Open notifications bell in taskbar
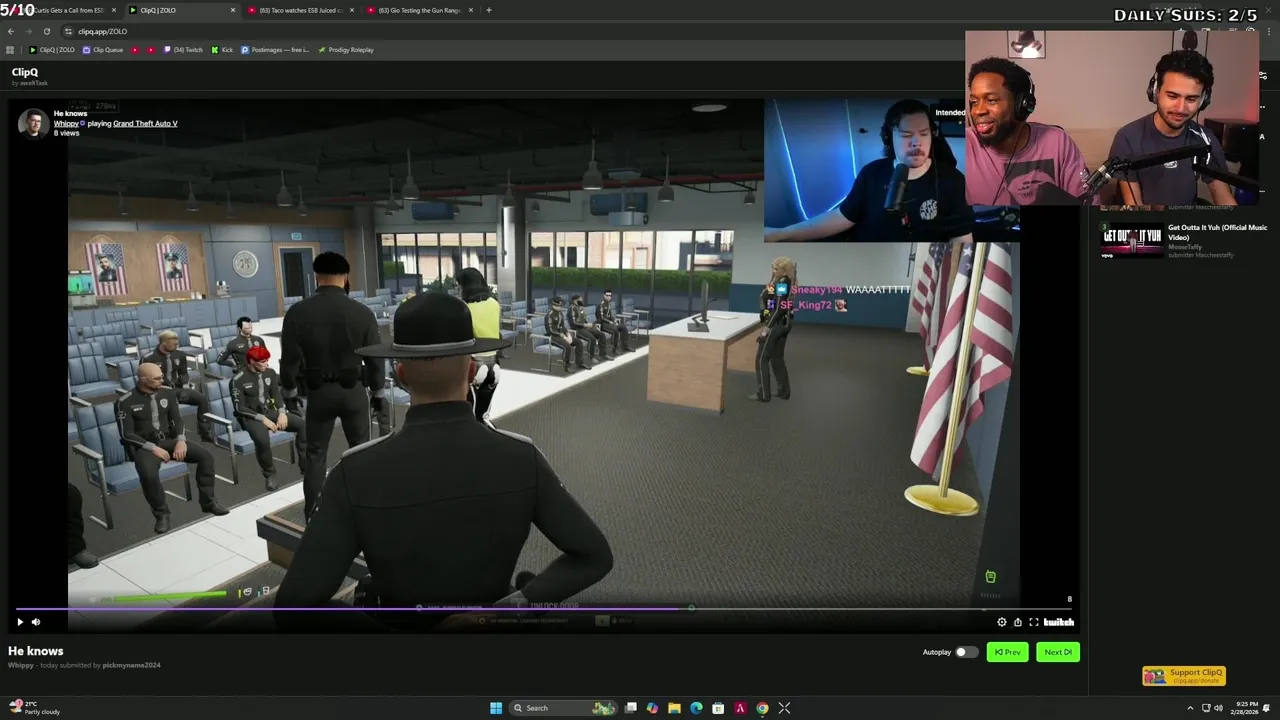The image size is (1280, 720). coord(1267,708)
